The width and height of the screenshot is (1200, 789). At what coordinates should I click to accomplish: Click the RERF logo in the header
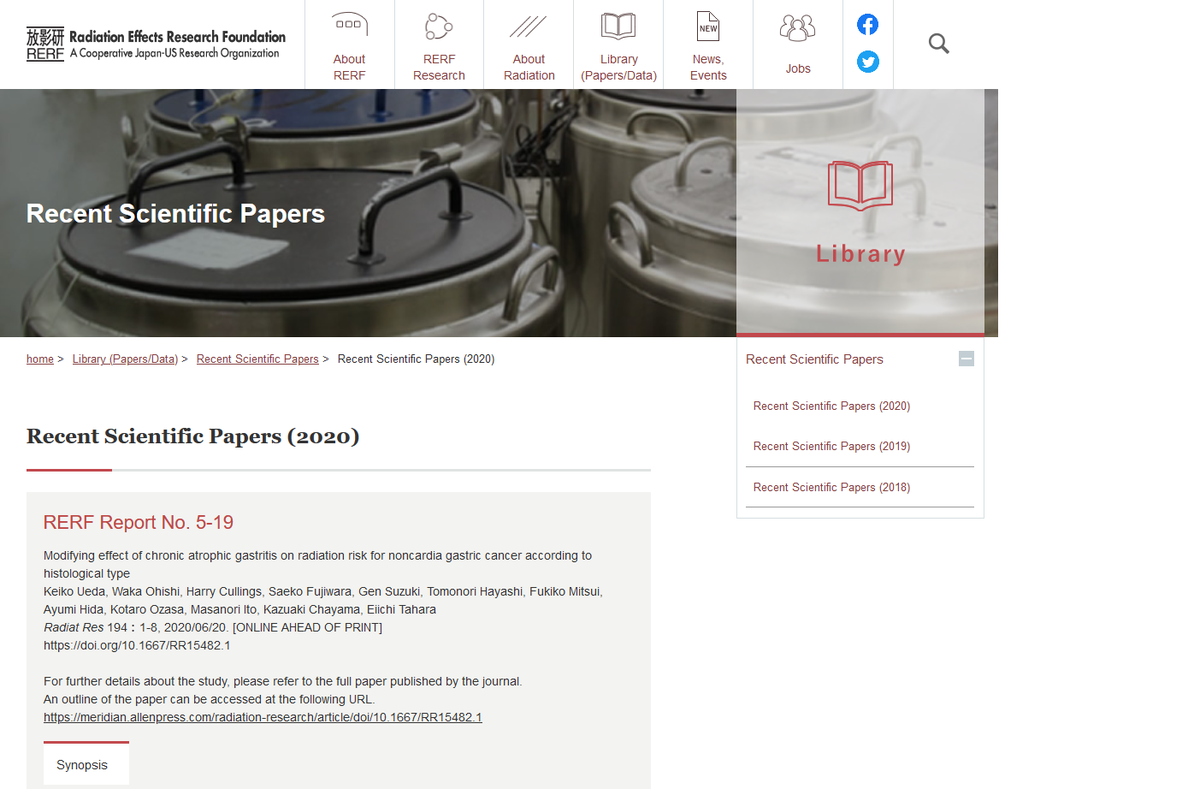pos(156,44)
